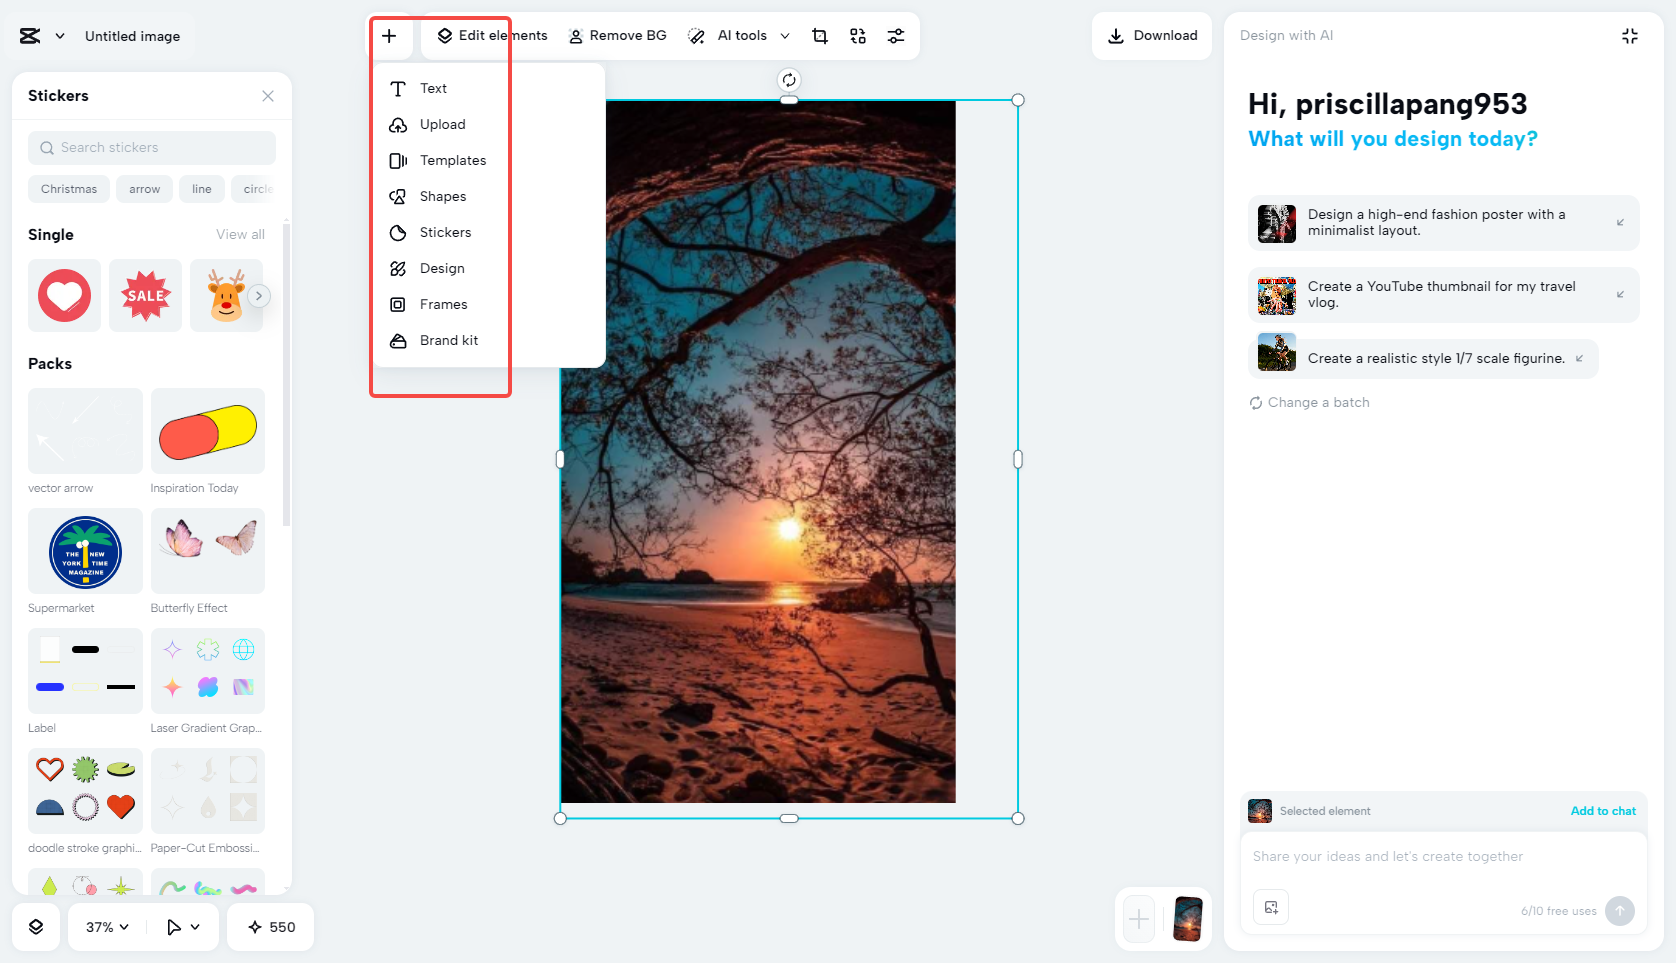
Task: Open the Laser Gradient Graphic pack
Action: (x=208, y=671)
